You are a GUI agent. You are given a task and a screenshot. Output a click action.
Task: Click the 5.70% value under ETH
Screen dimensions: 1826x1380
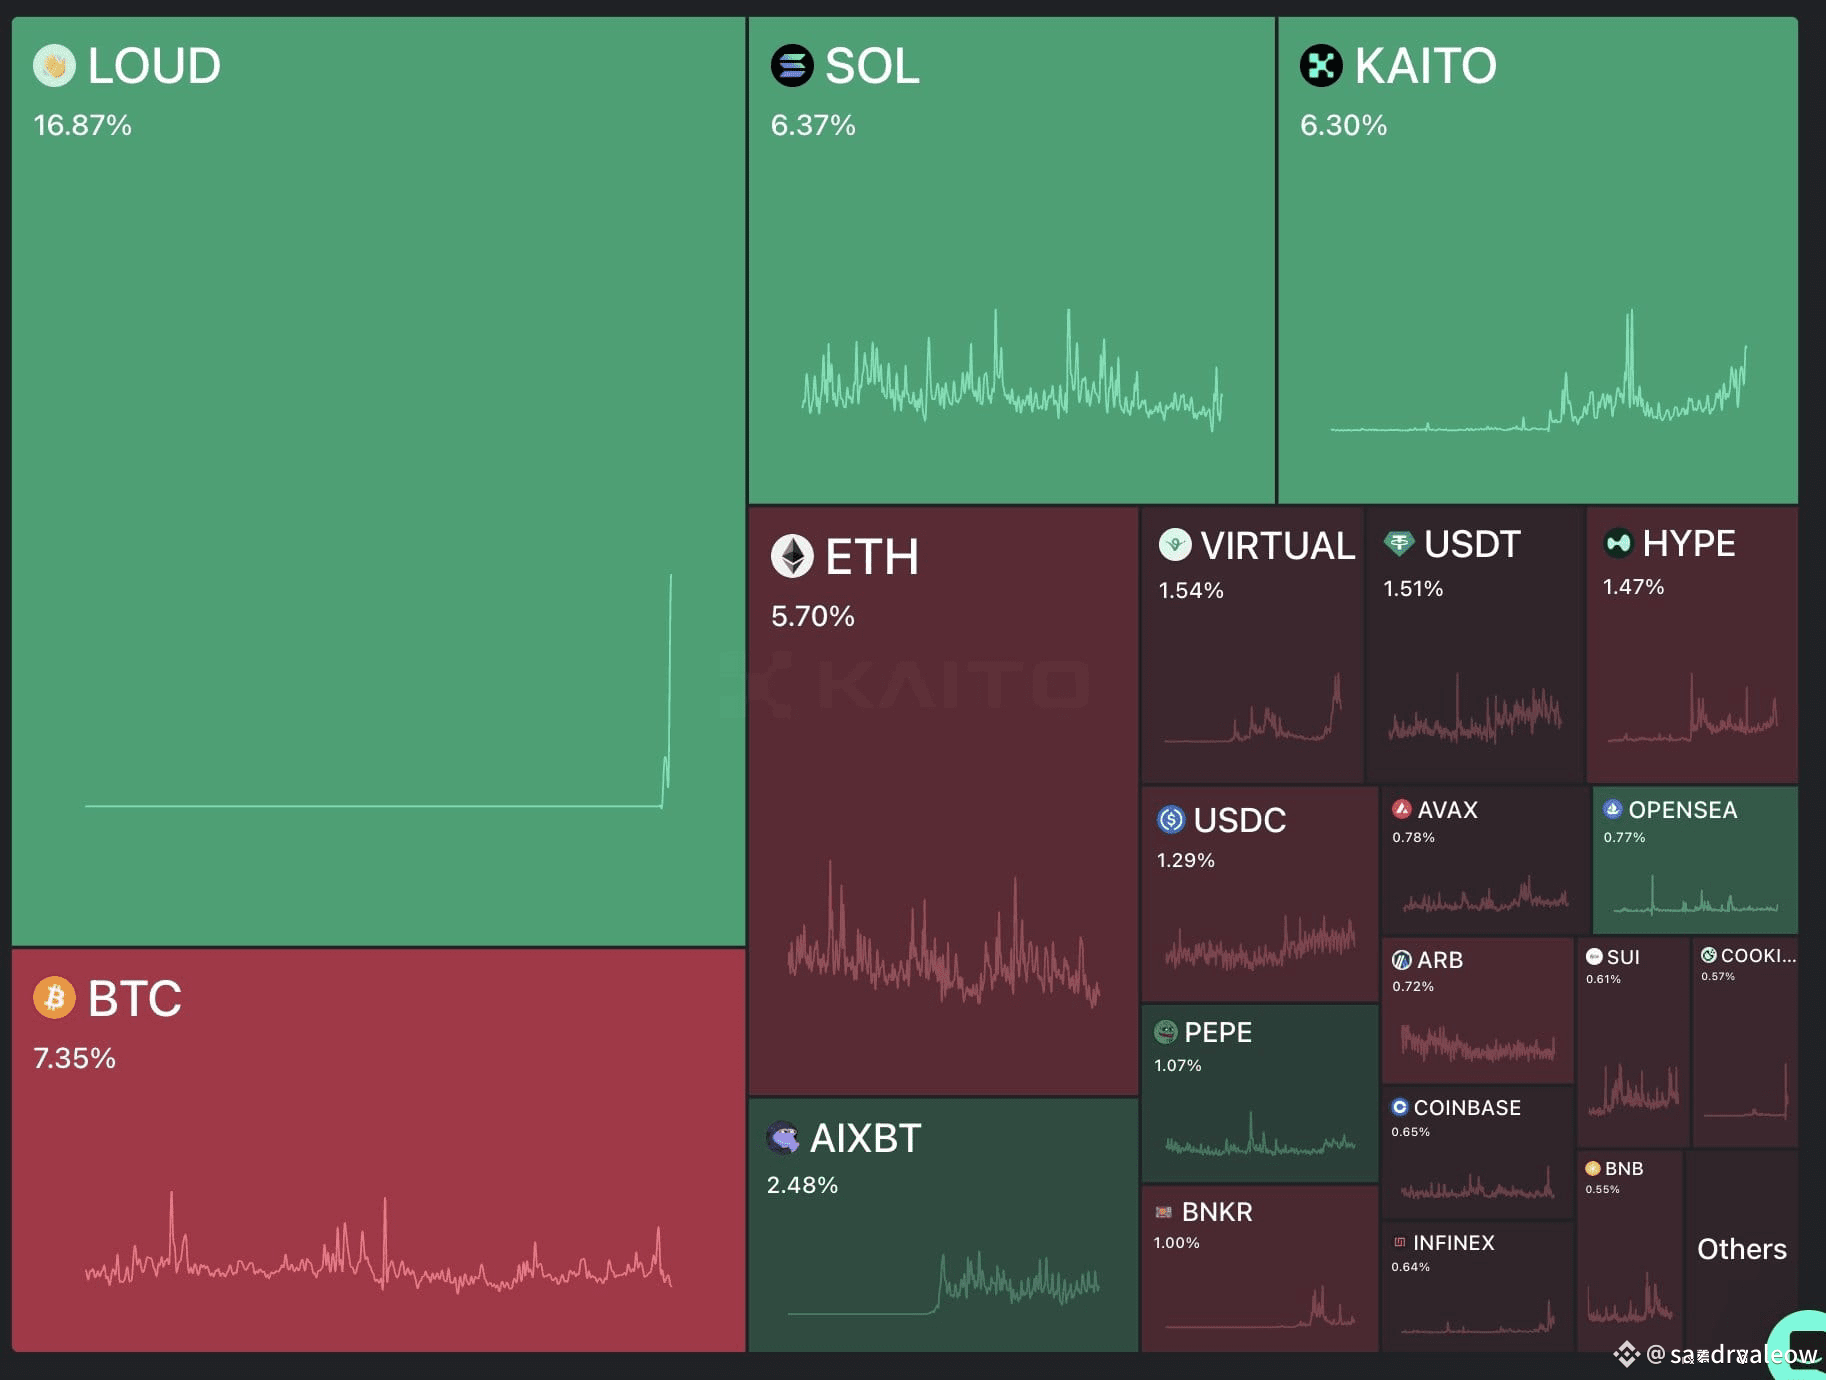click(813, 616)
